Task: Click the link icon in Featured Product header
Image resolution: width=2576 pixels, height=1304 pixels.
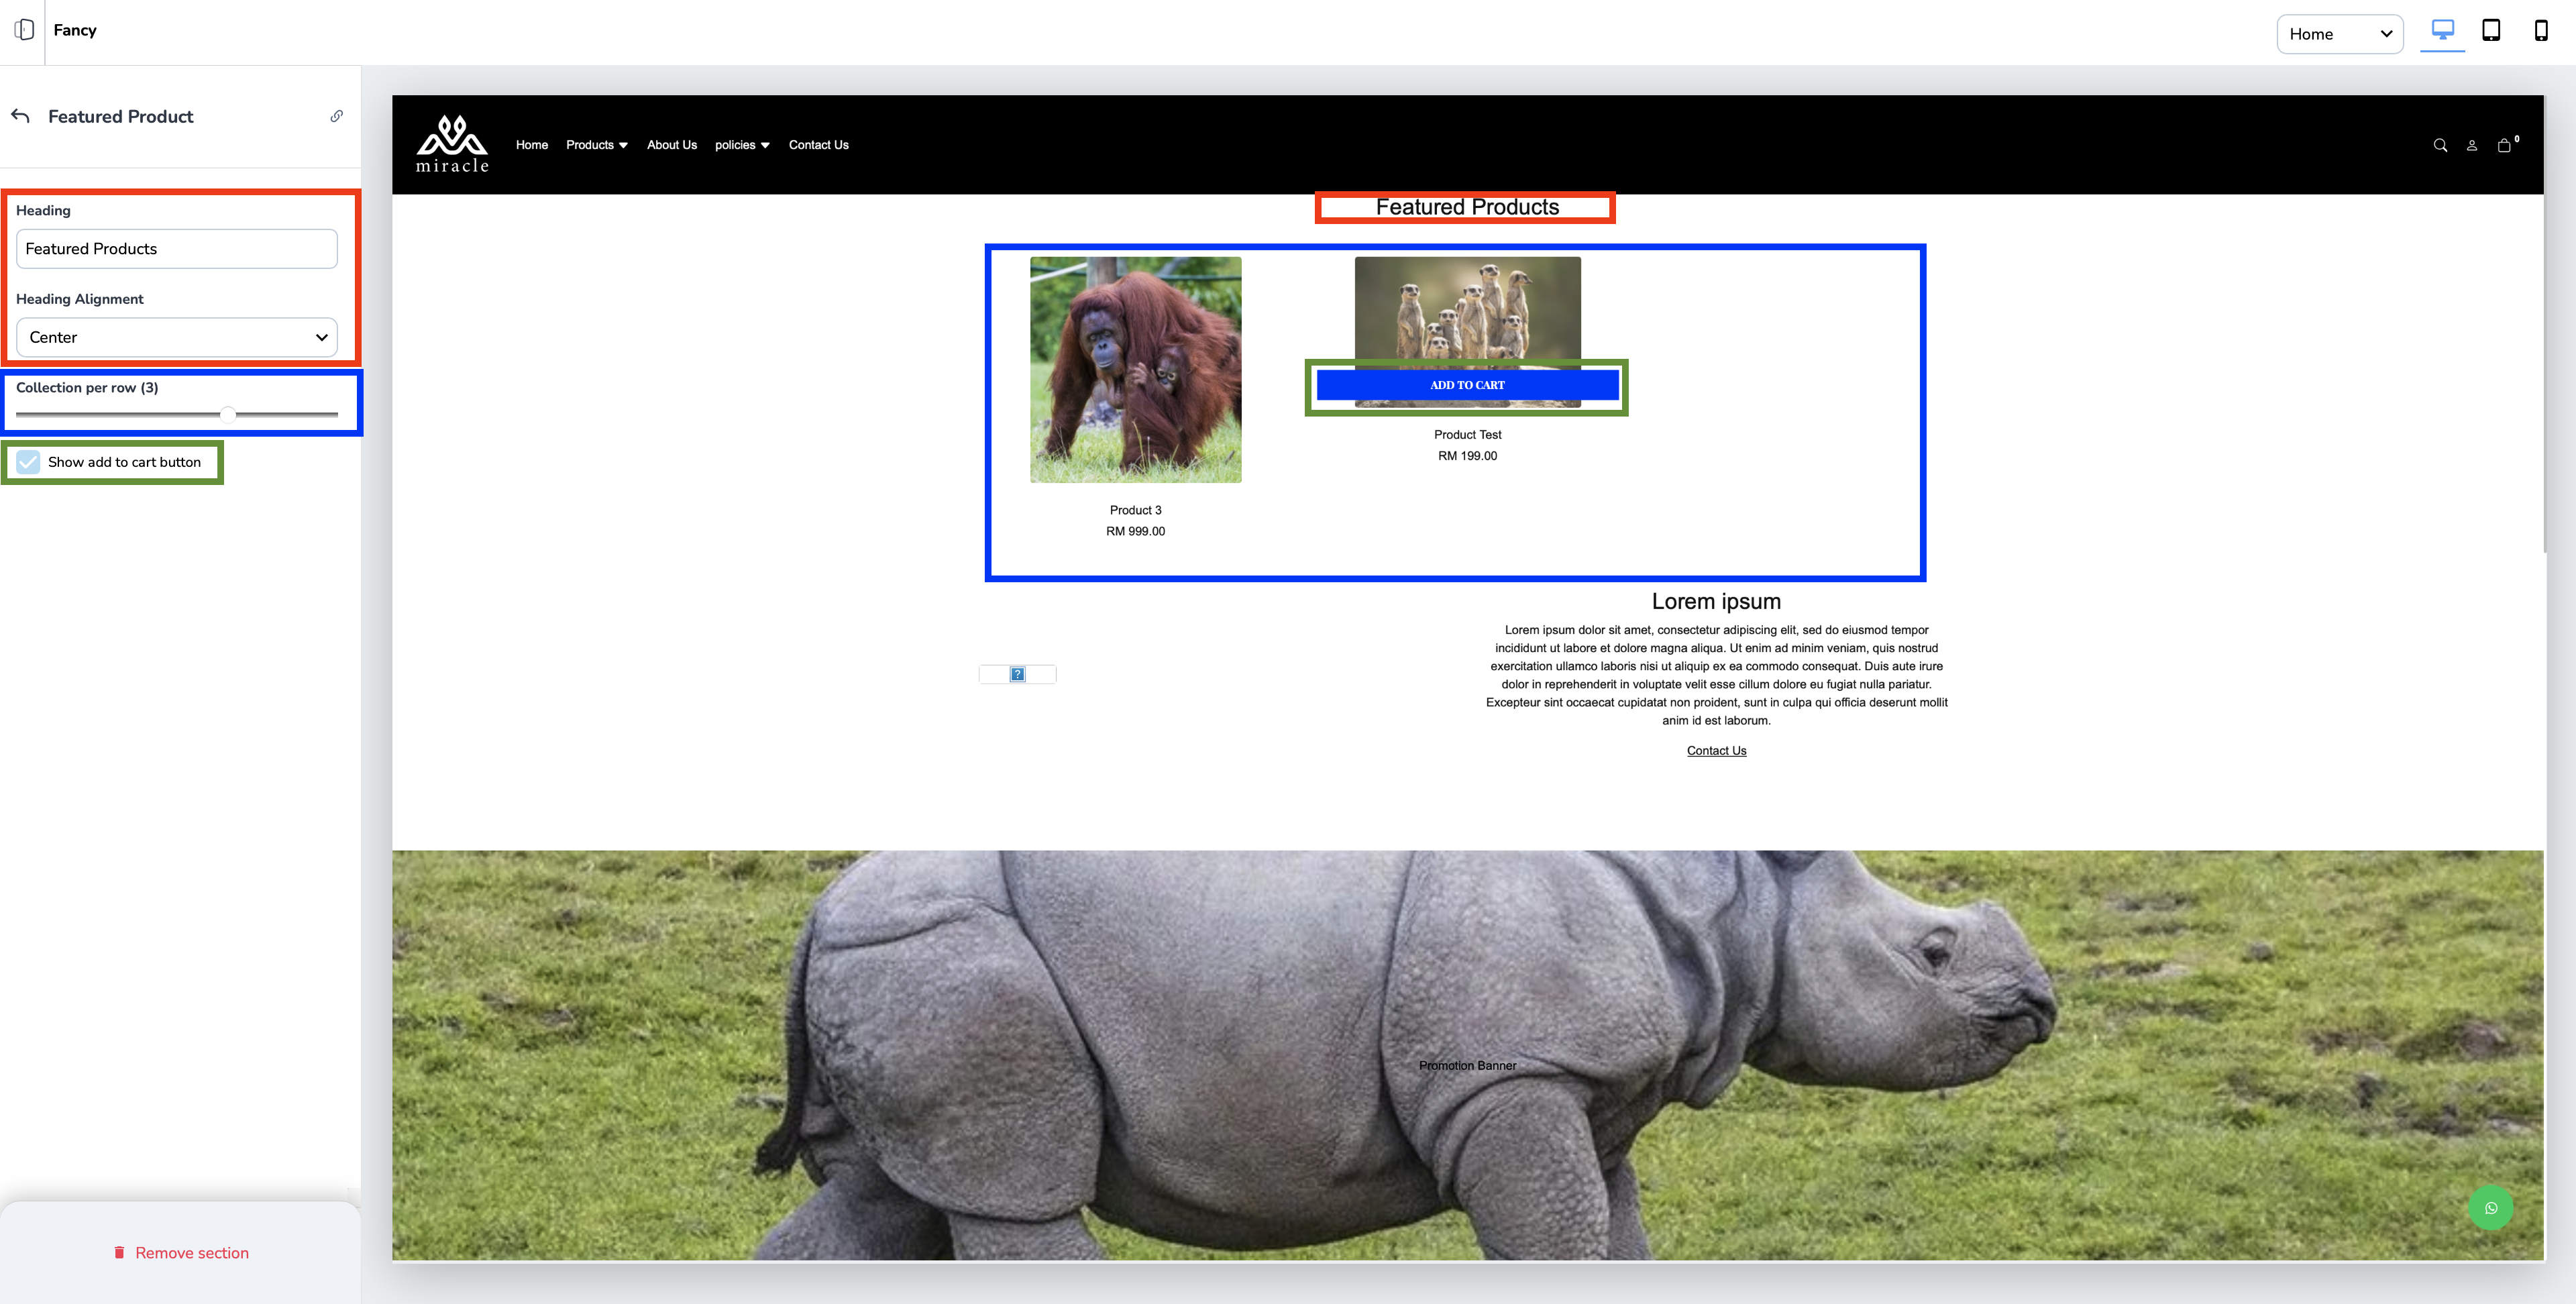Action: coord(337,116)
